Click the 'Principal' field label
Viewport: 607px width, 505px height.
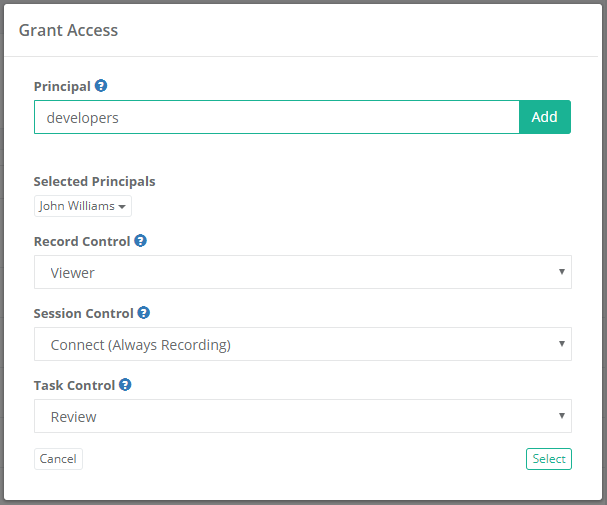62,86
